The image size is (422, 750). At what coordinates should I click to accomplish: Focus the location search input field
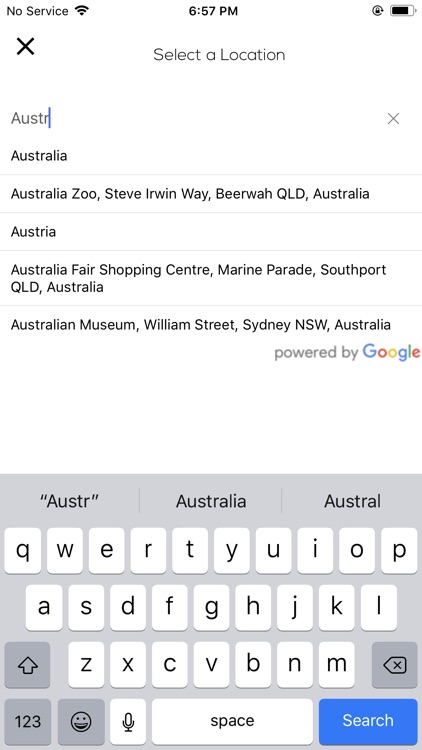point(196,118)
